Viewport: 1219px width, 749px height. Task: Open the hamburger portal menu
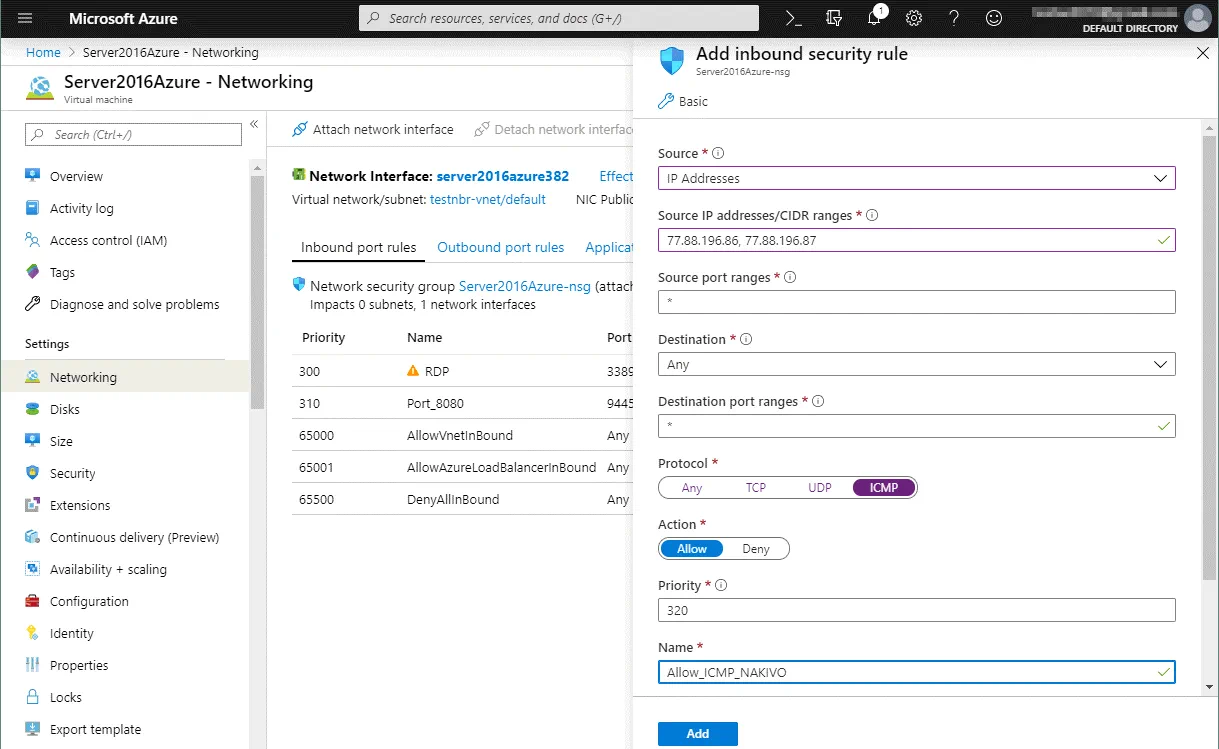pos(25,18)
